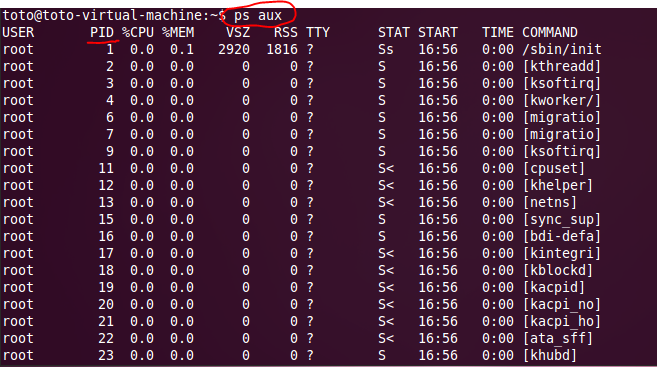This screenshot has width=657, height=367.
Task: Click the 'S<' status of cpuset row
Action: coord(386,168)
